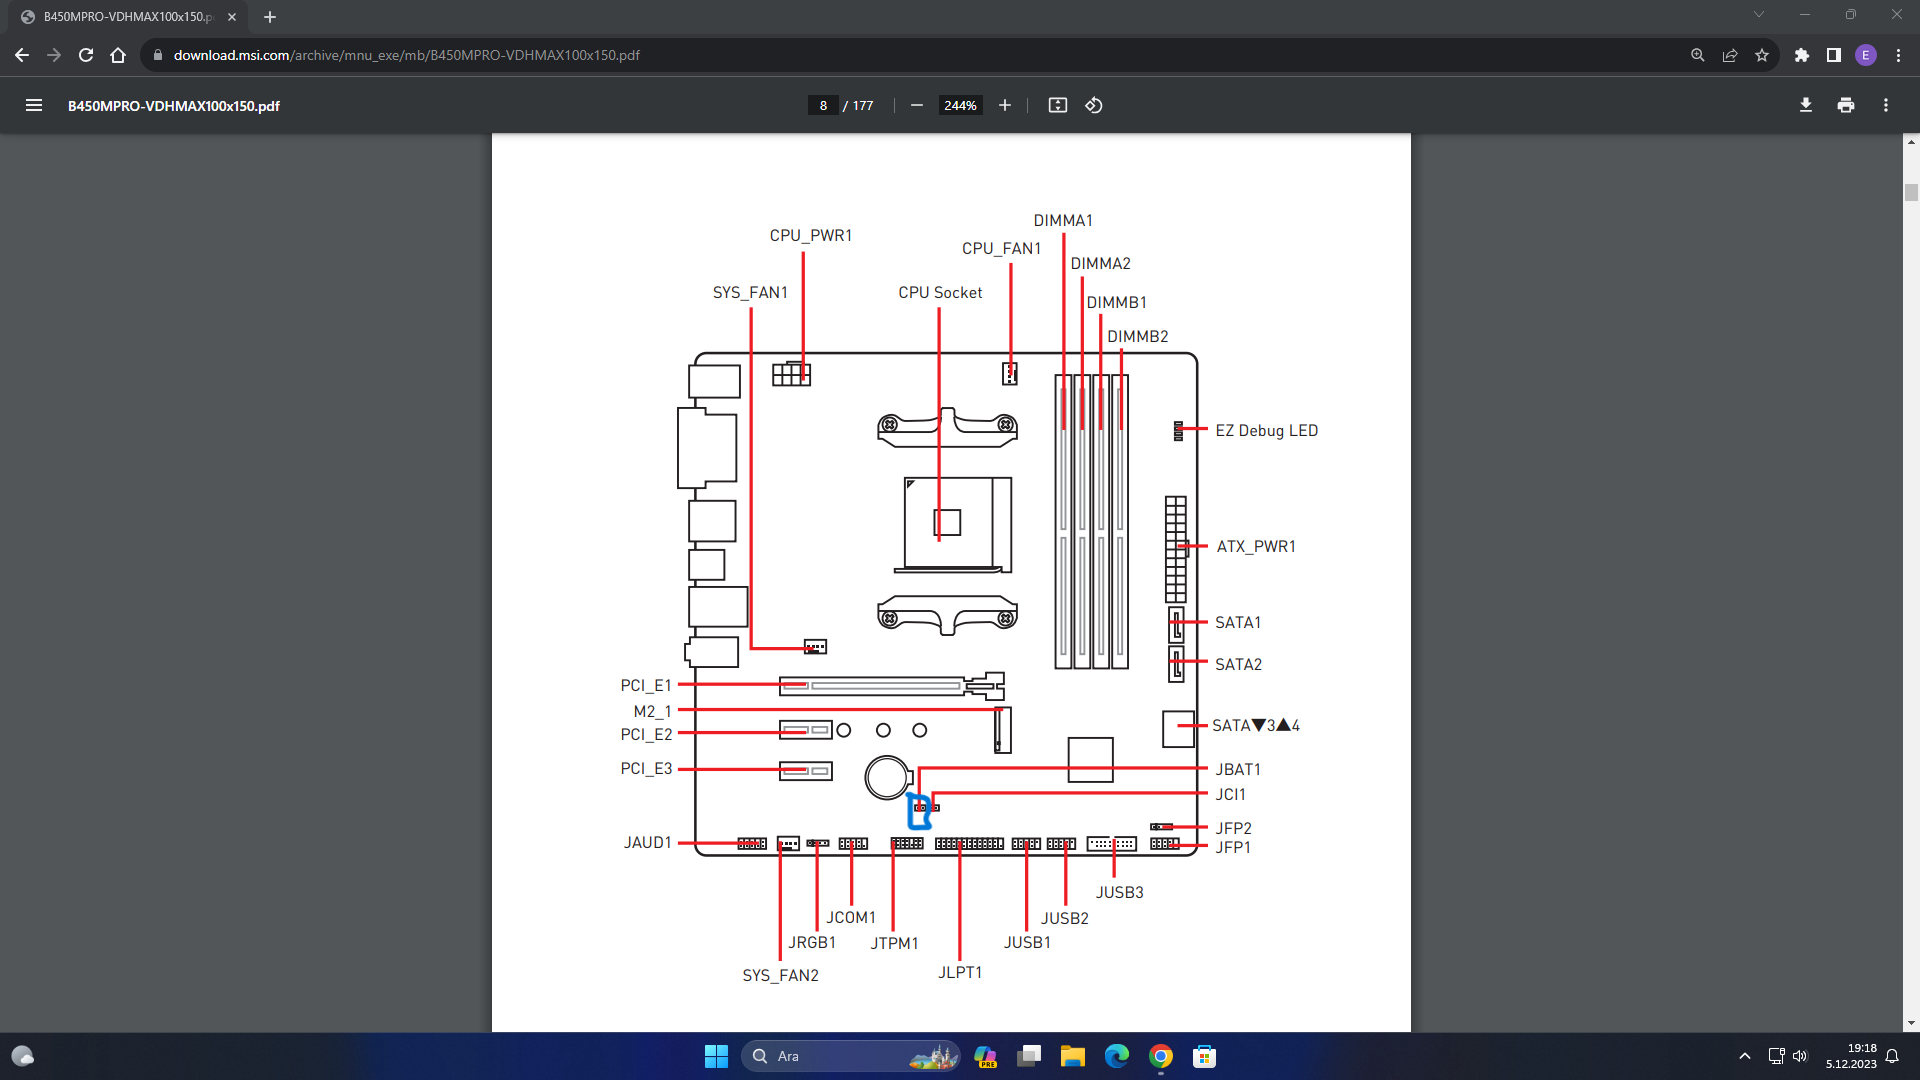Toggle the Chrome side panel

tap(1834, 55)
